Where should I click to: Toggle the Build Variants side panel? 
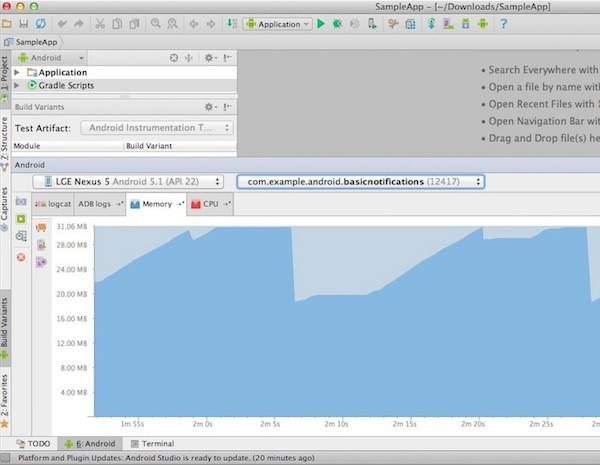(6, 327)
